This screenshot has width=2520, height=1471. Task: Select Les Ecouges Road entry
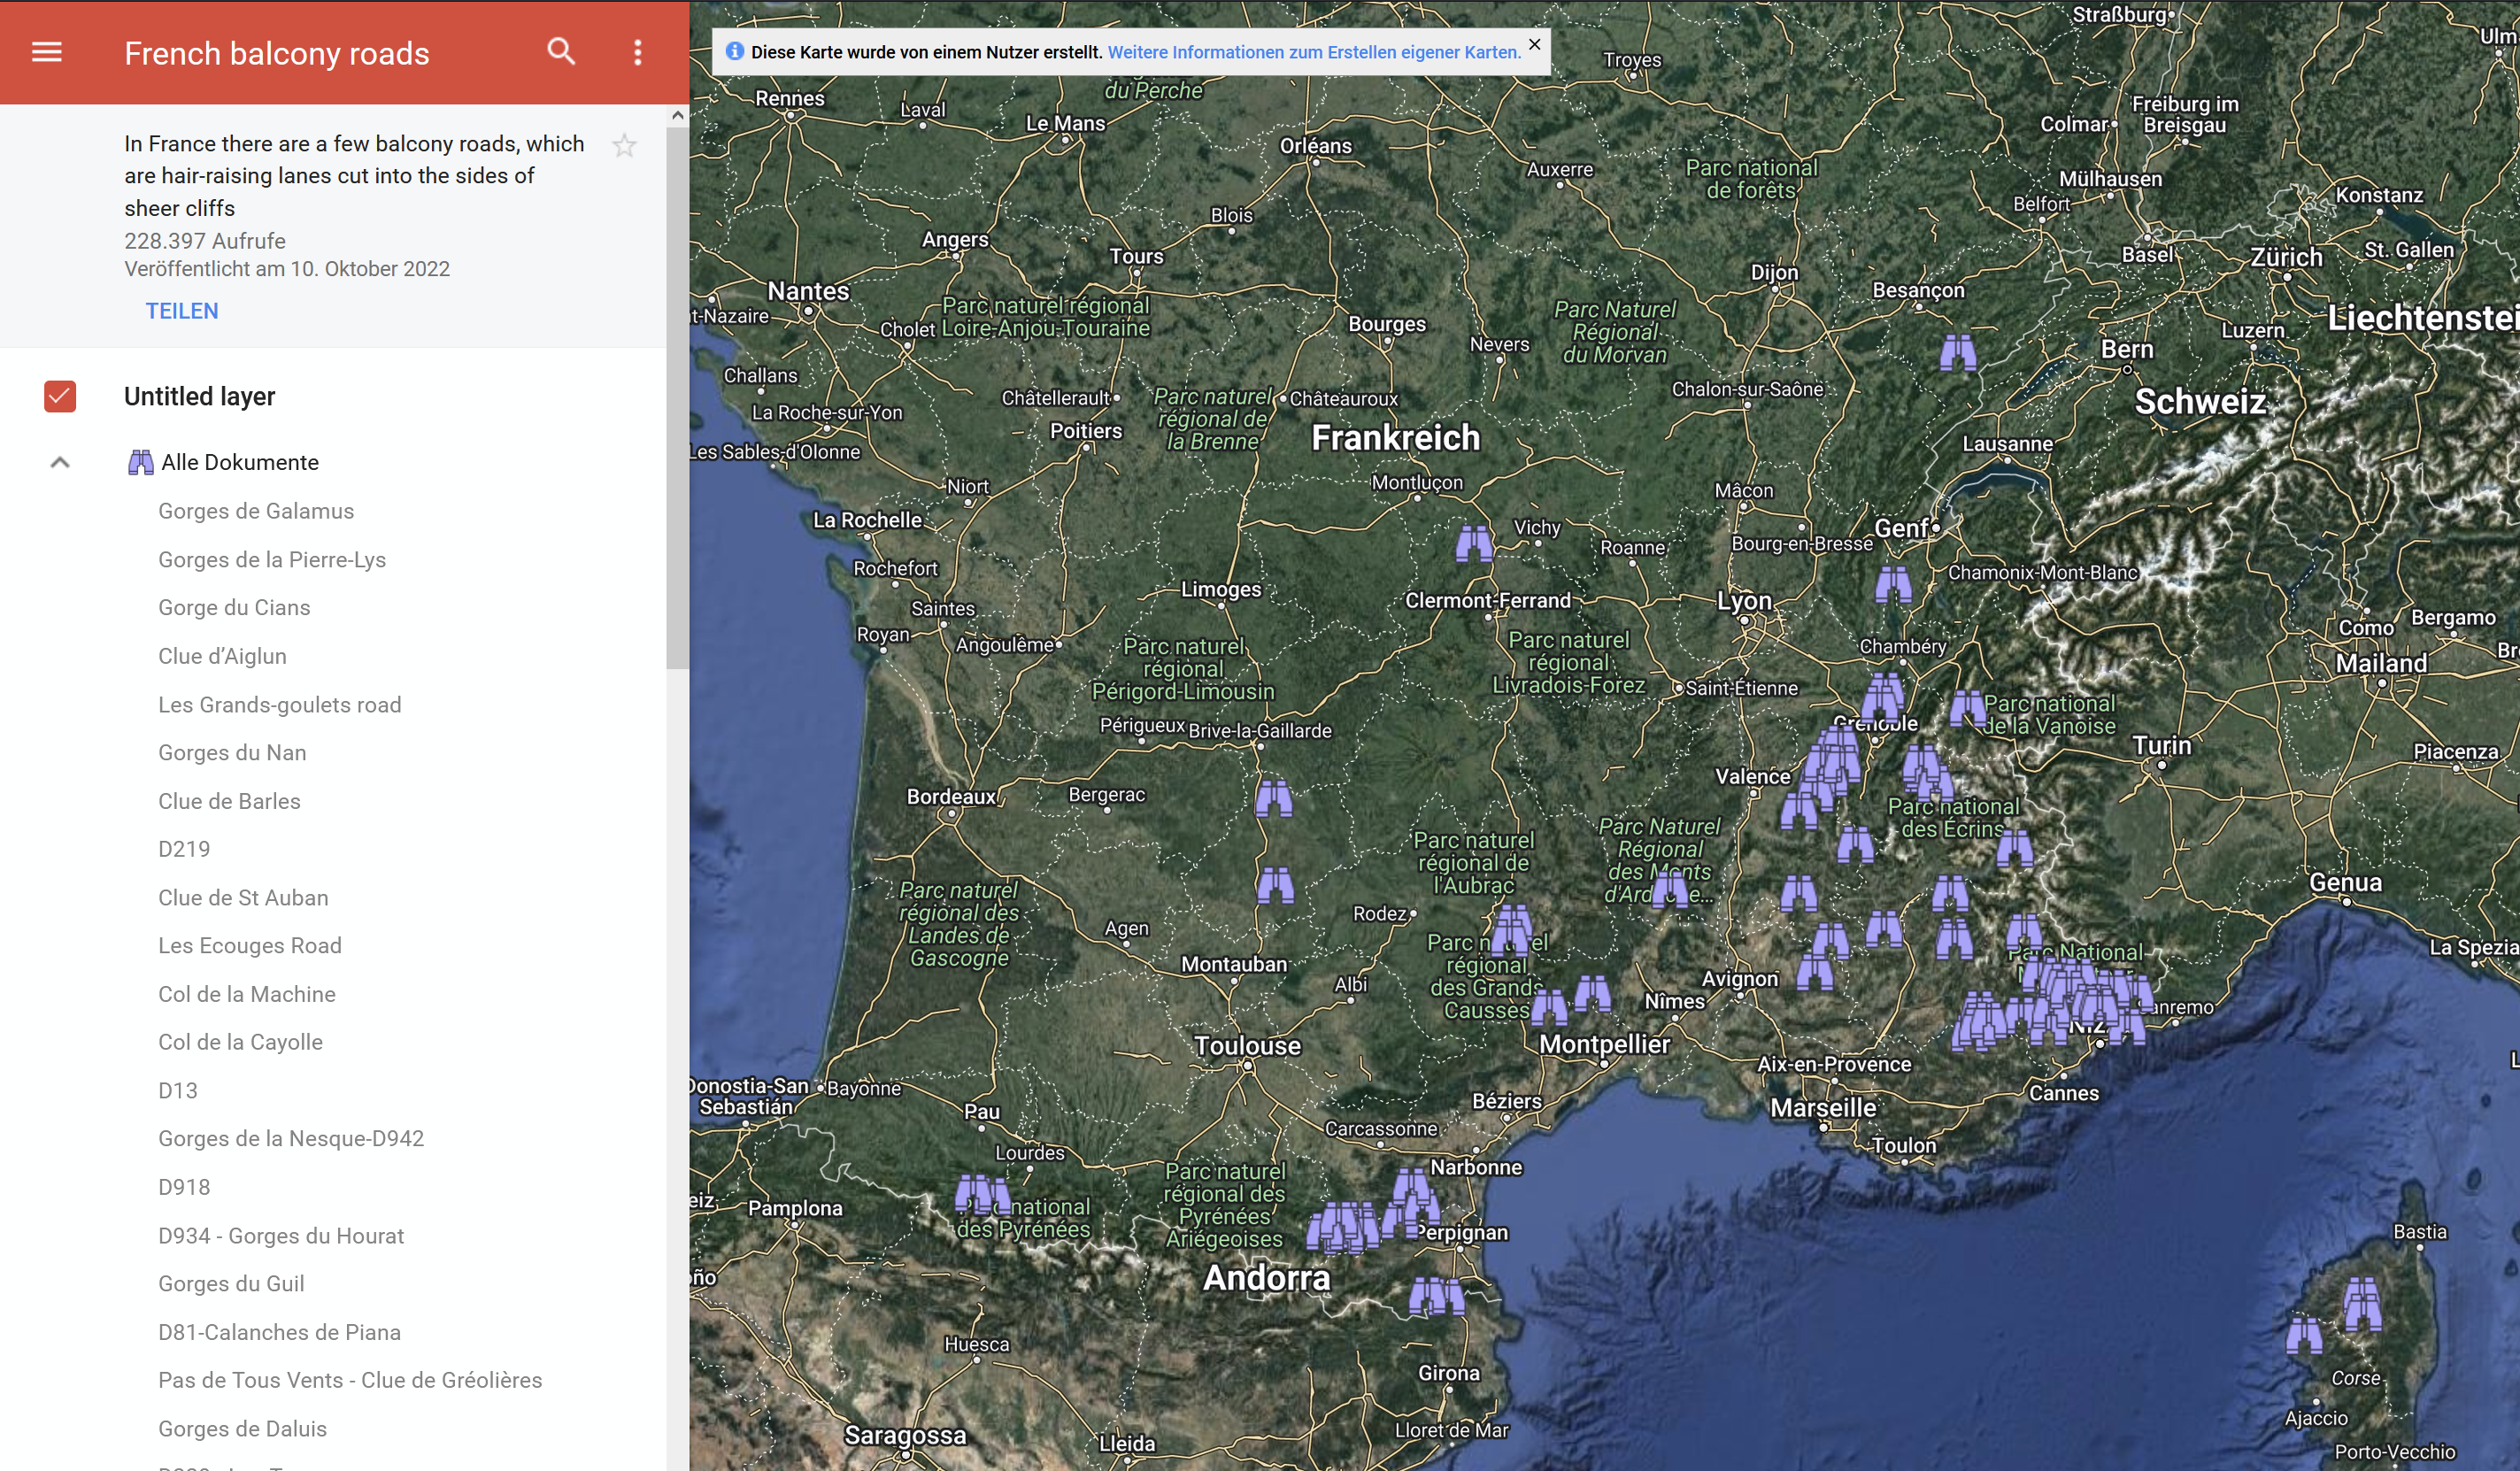pyautogui.click(x=250, y=946)
